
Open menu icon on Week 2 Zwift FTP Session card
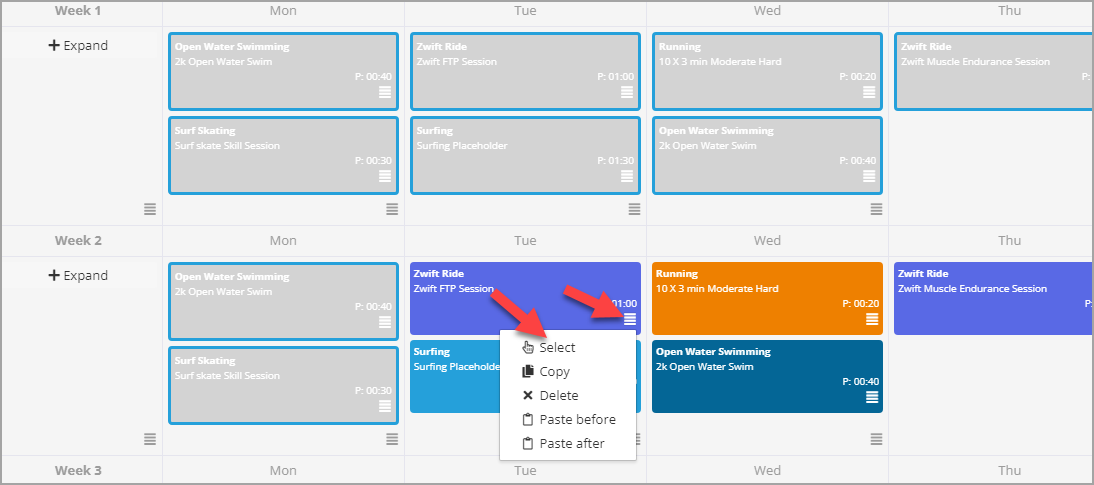click(629, 319)
